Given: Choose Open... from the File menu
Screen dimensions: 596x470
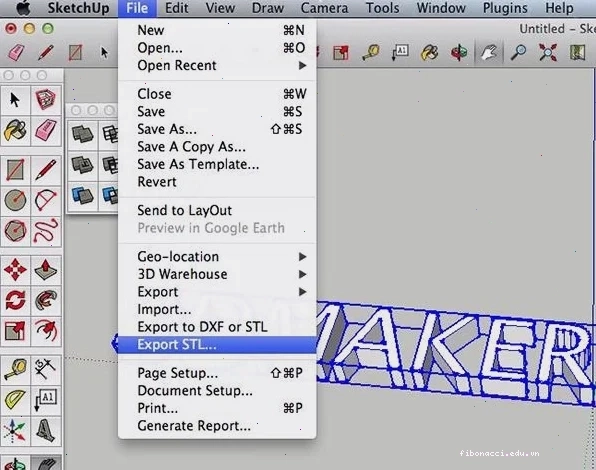Looking at the screenshot, I should coord(217,47).
